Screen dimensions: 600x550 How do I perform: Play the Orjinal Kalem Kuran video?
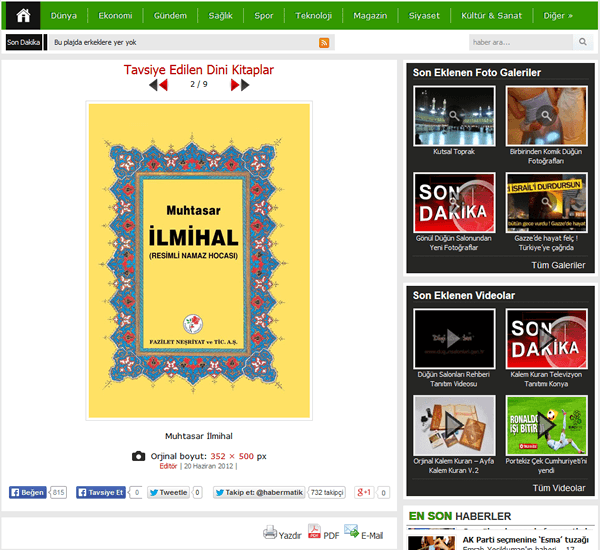tap(454, 425)
